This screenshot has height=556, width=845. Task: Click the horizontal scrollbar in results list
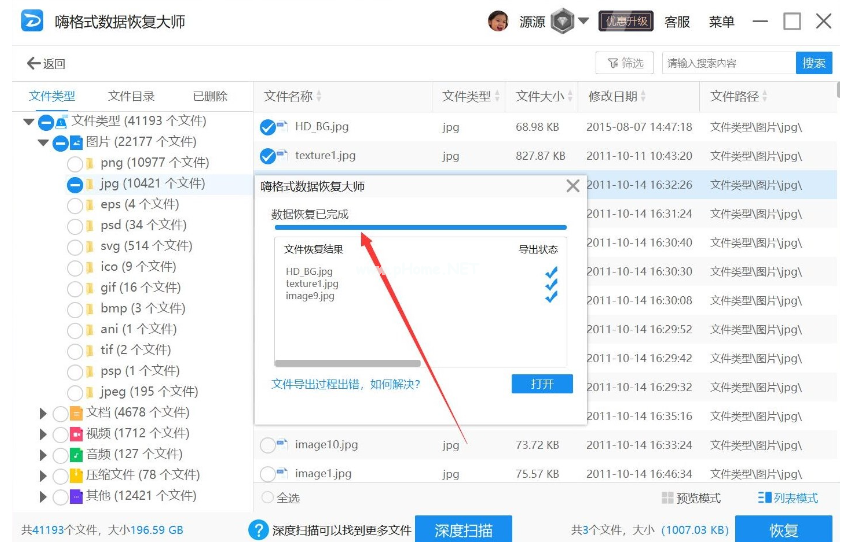click(347, 363)
